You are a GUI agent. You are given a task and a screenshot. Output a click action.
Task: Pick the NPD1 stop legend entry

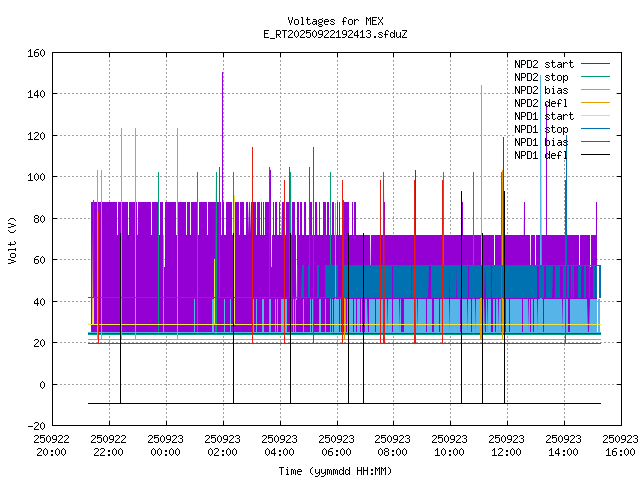[541, 129]
